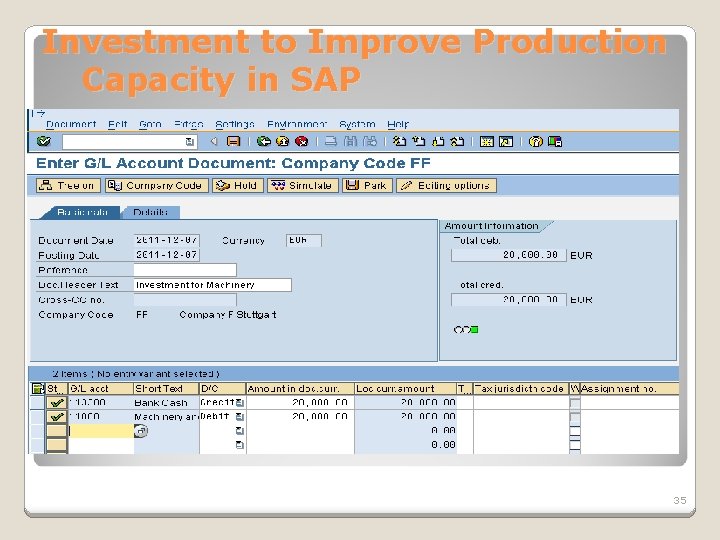This screenshot has height=540, width=720.
Task: Click the red Cancel icon
Action: point(301,141)
